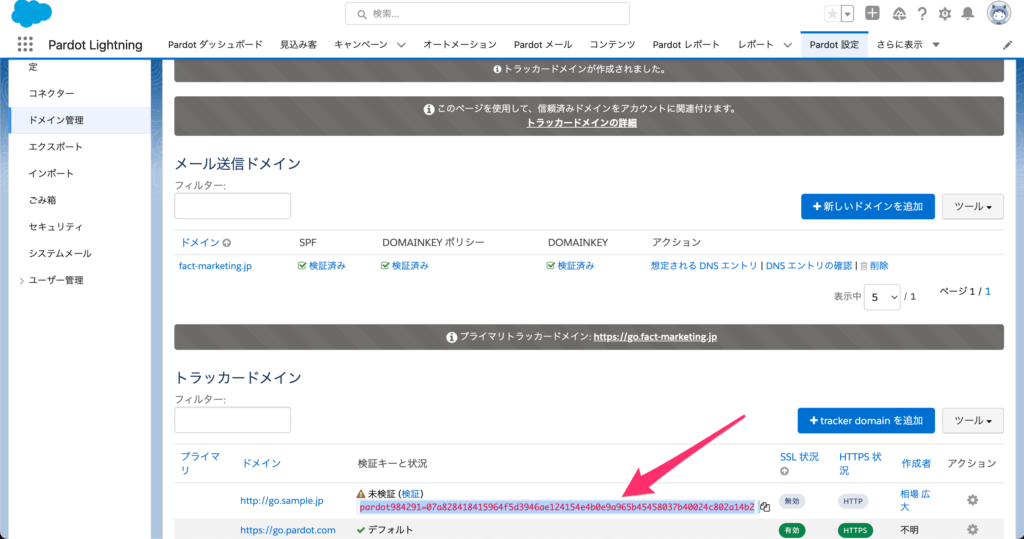The height and width of the screenshot is (539, 1024).
Task: Open the notifications bell
Action: (x=968, y=14)
